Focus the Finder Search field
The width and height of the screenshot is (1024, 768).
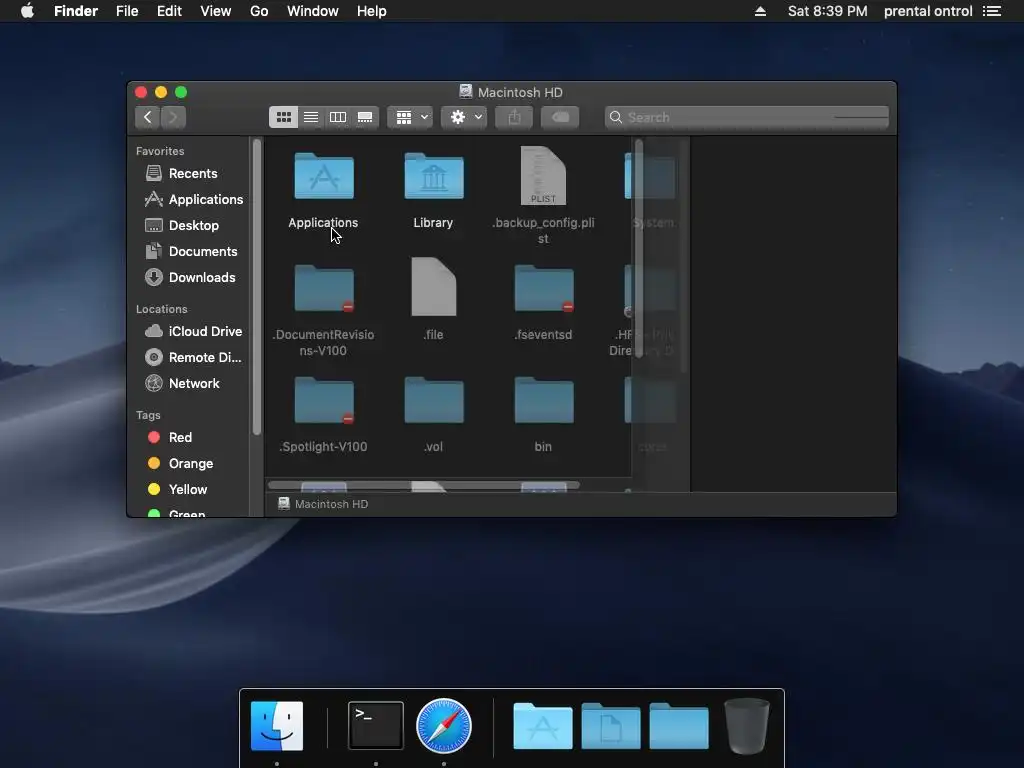(746, 118)
